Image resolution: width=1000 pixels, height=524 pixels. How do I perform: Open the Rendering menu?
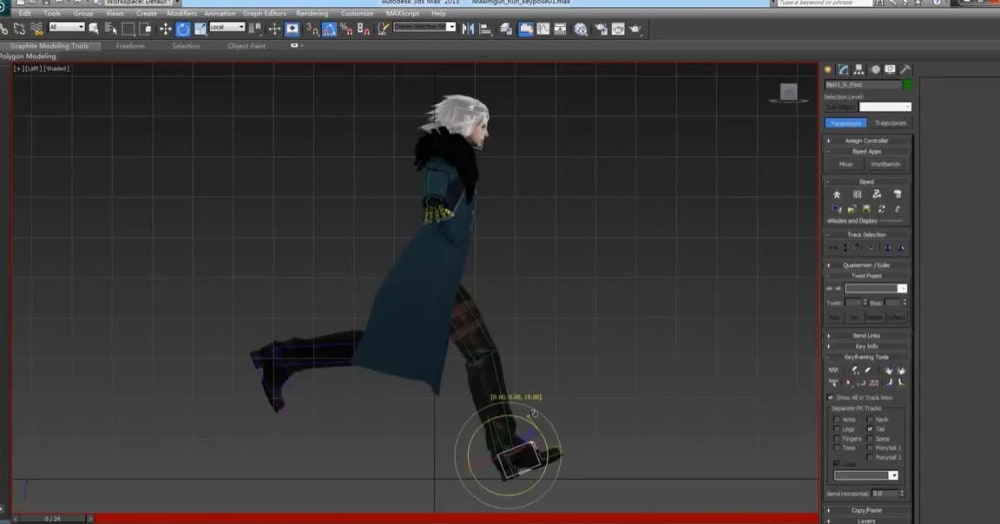312,13
